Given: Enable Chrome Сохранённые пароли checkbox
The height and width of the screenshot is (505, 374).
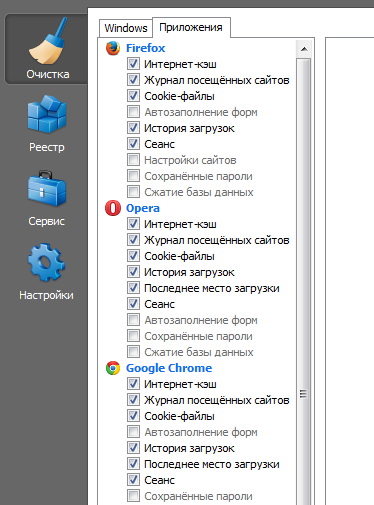Looking at the screenshot, I should coord(133,496).
